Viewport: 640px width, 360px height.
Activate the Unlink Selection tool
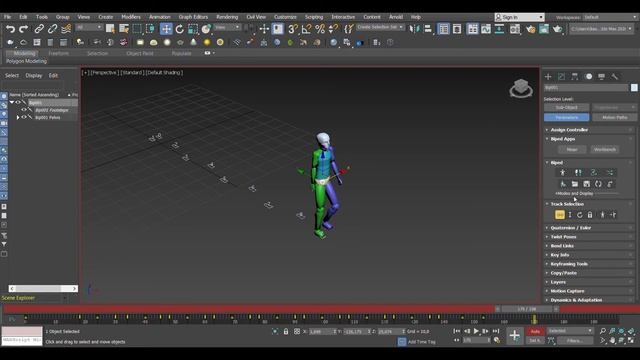click(52, 29)
